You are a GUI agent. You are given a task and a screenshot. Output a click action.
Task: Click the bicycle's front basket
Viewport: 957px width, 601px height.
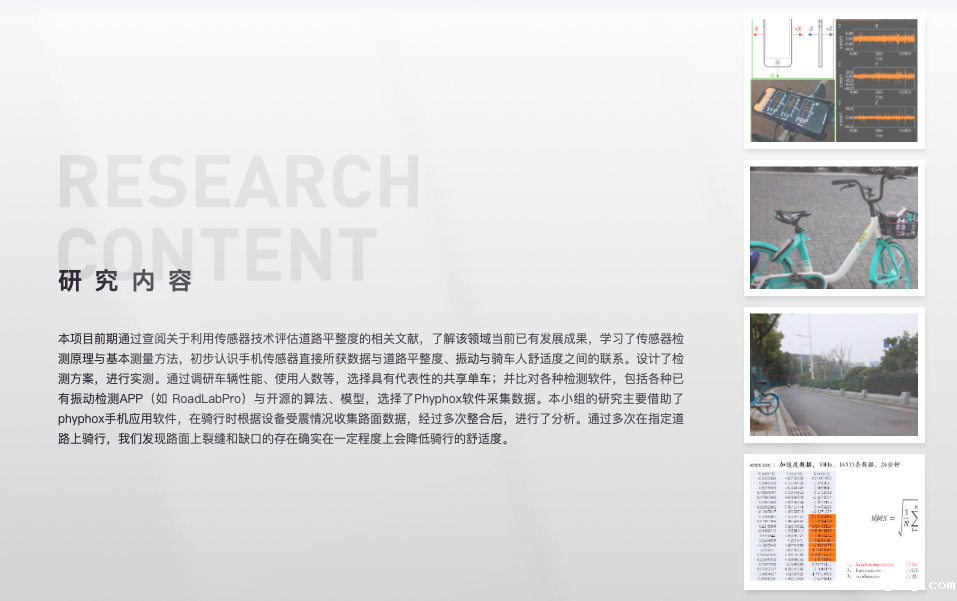[897, 222]
